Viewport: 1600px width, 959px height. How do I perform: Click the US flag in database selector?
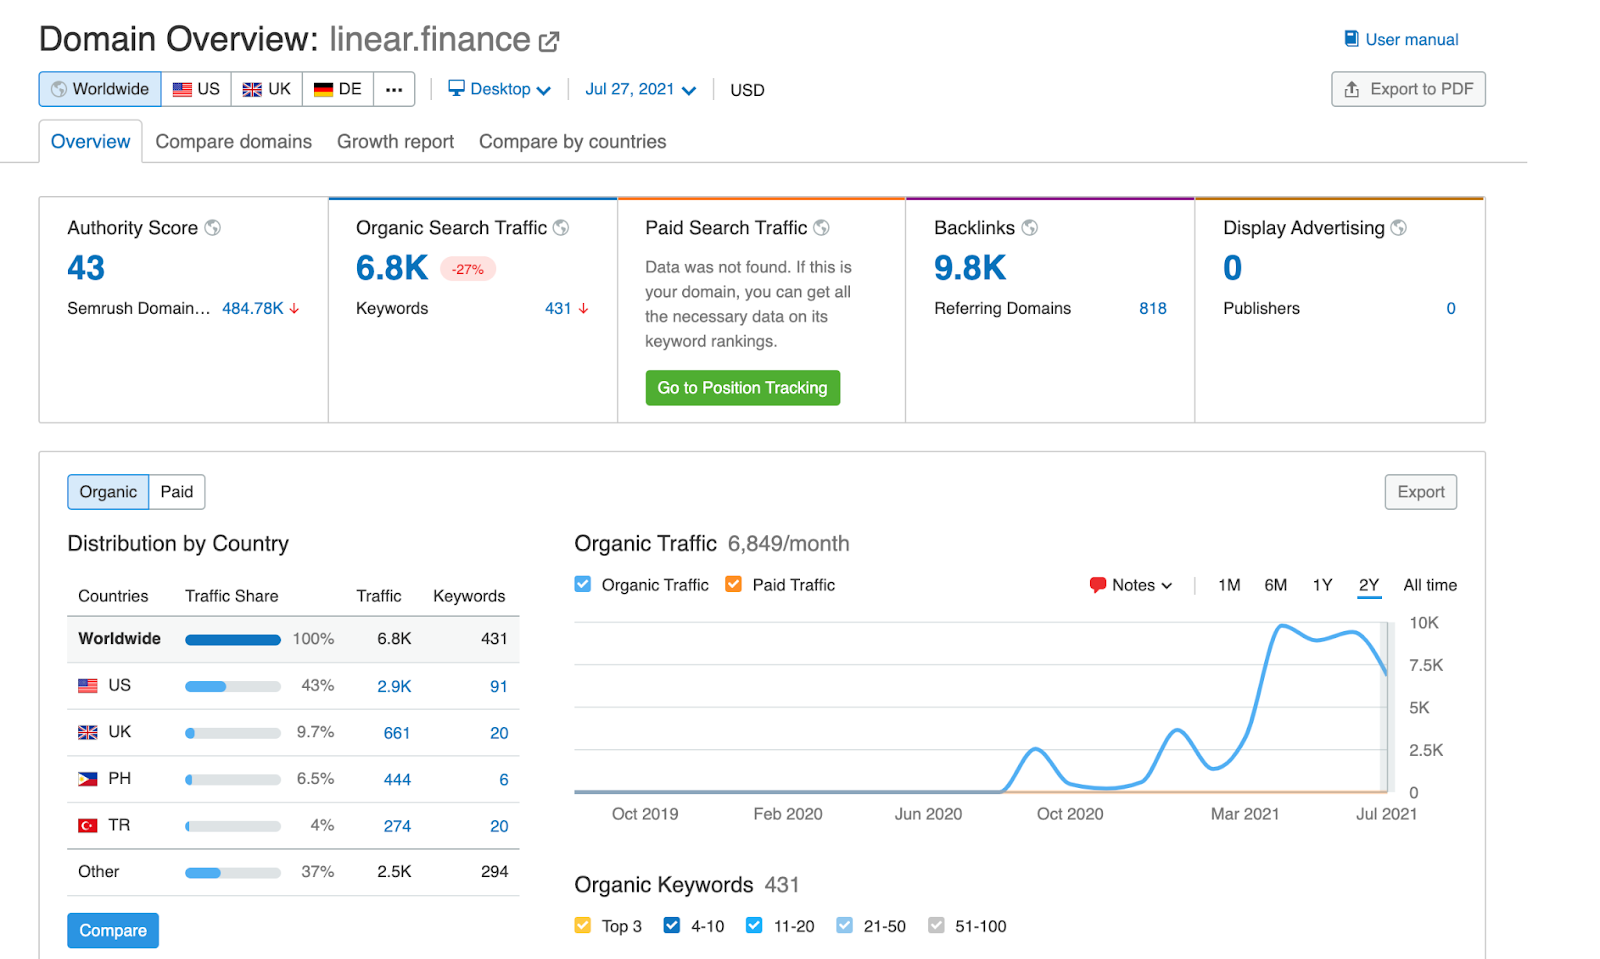[182, 89]
